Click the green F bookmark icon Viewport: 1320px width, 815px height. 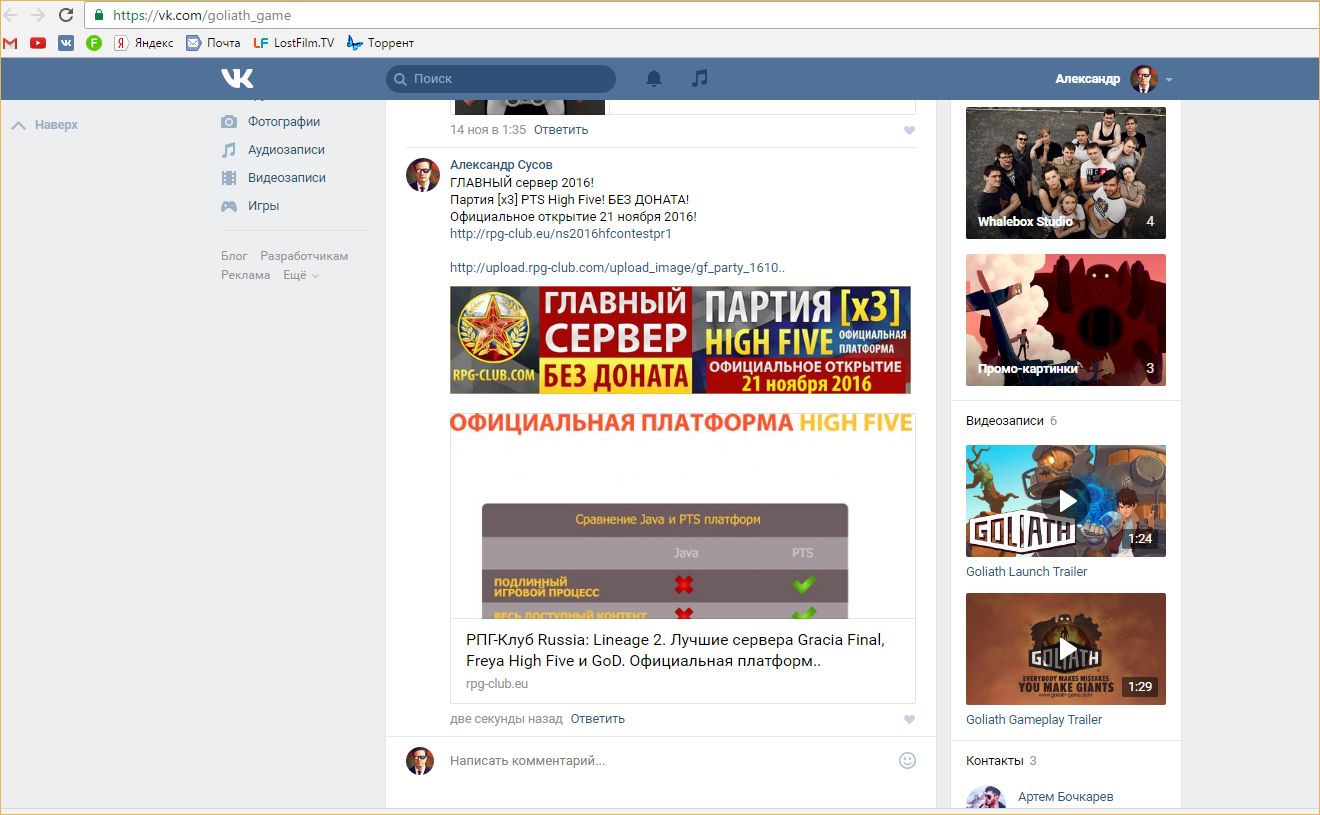point(94,43)
